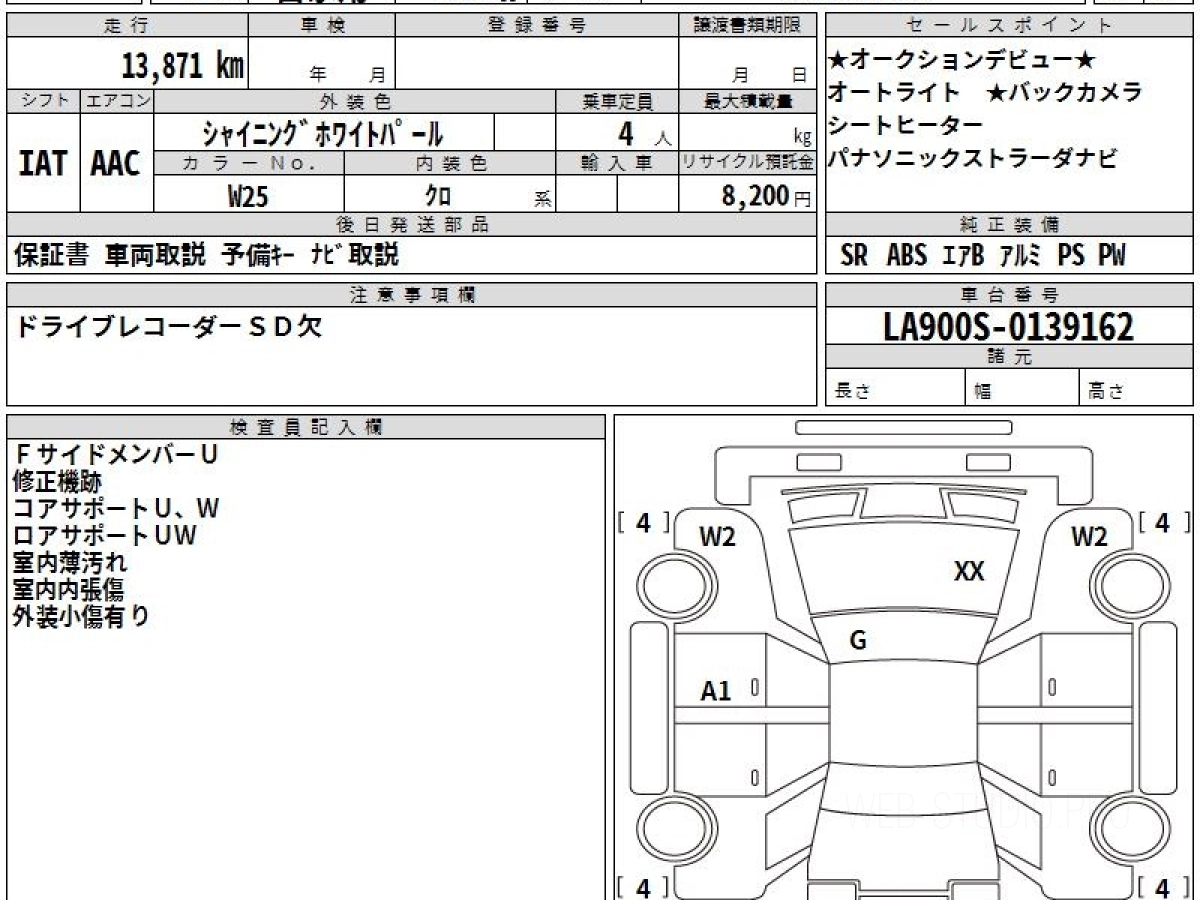This screenshot has height=900, width=1200.
Task: Select the seating capacity 4 人
Action: (644, 133)
